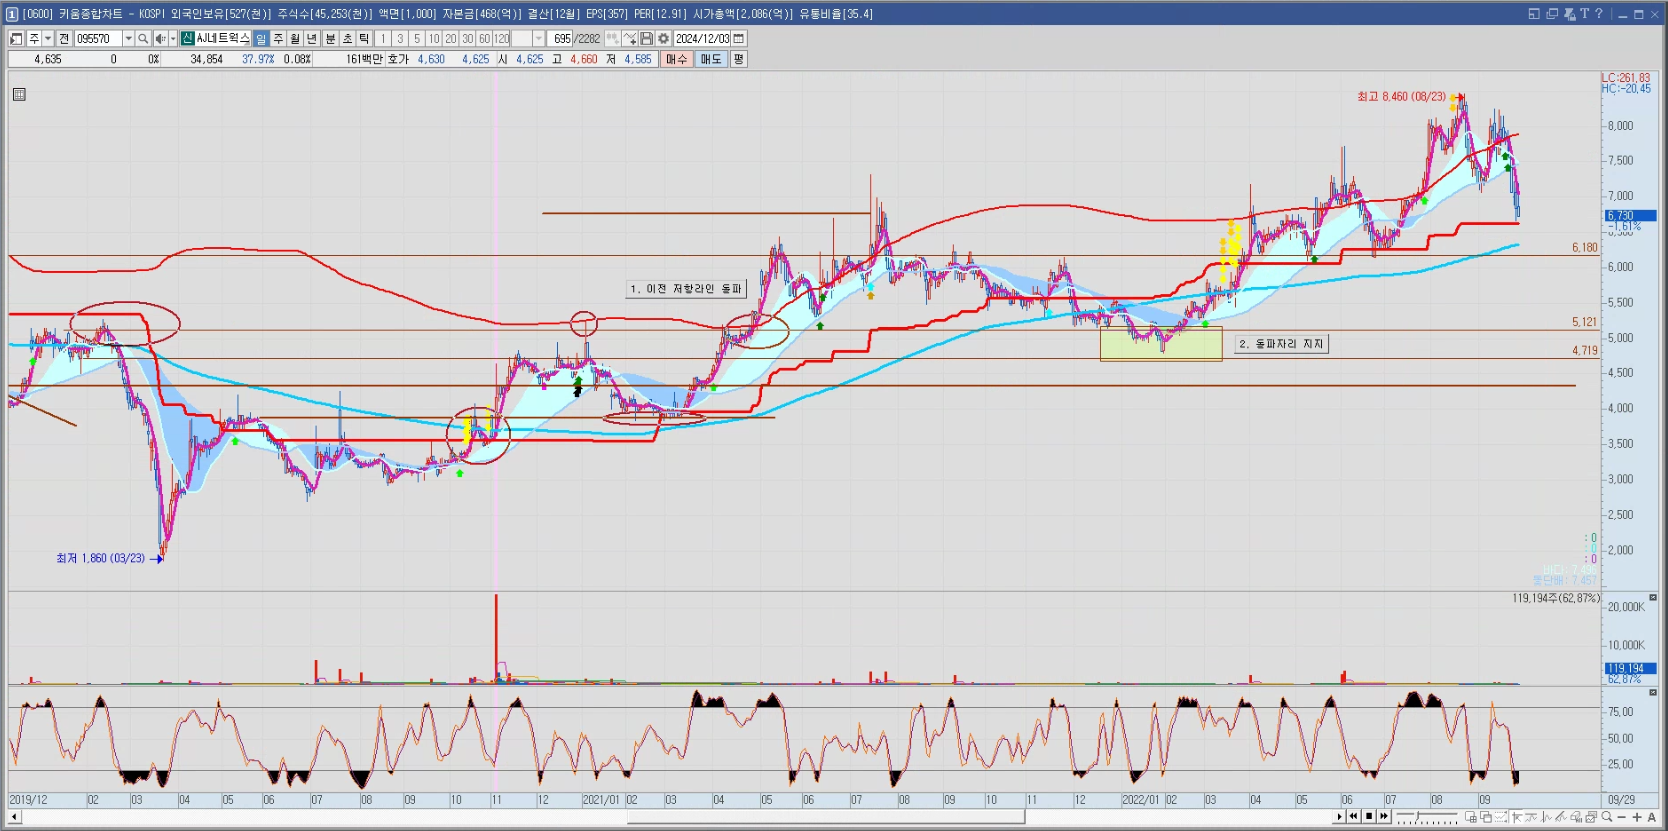1668x831 pixels.
Task: Click the continuous lookup icon after 2282
Action: coord(612,38)
